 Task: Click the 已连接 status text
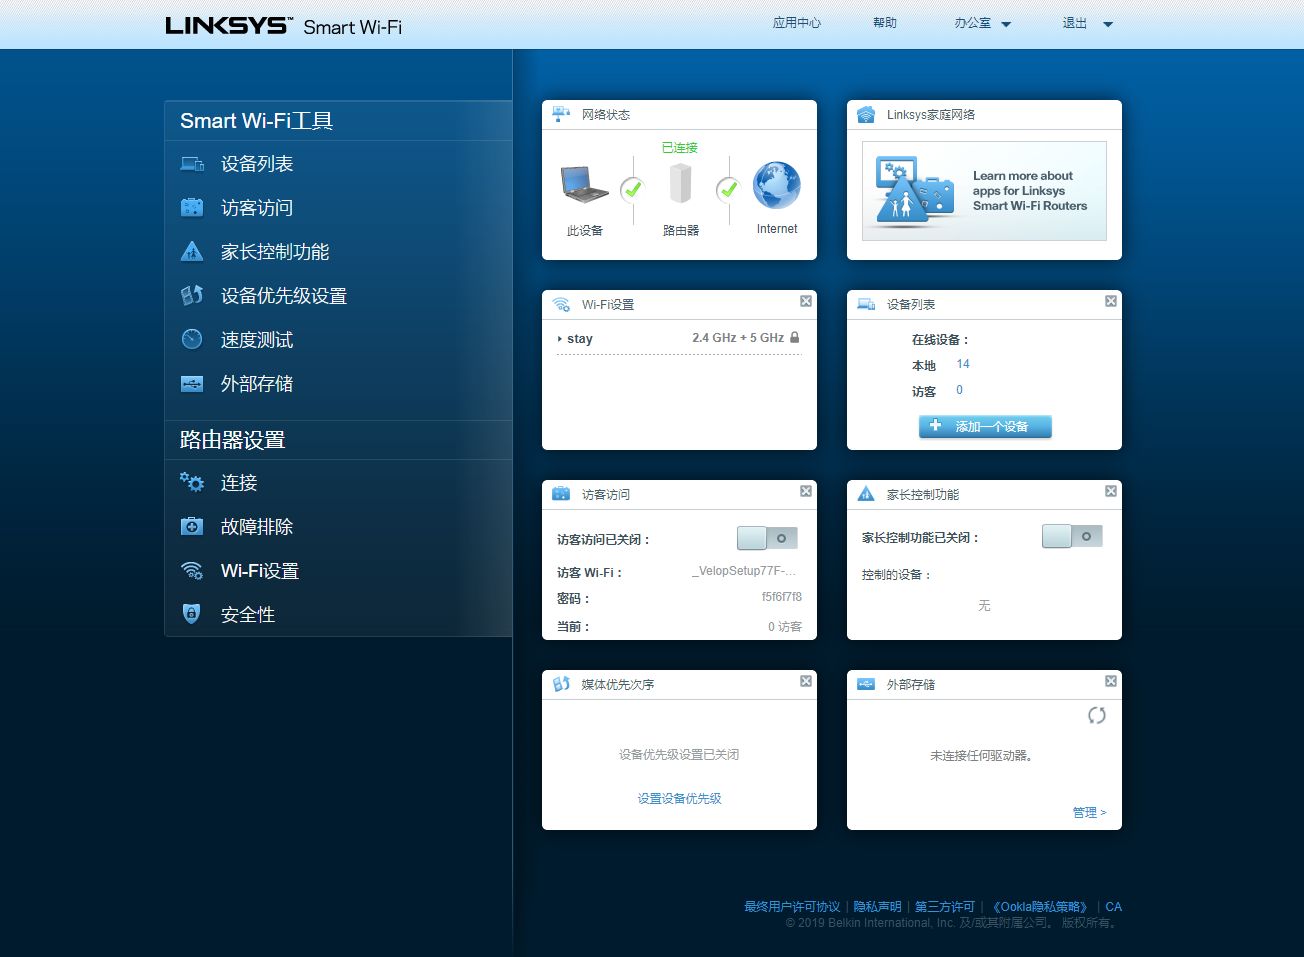(x=680, y=148)
